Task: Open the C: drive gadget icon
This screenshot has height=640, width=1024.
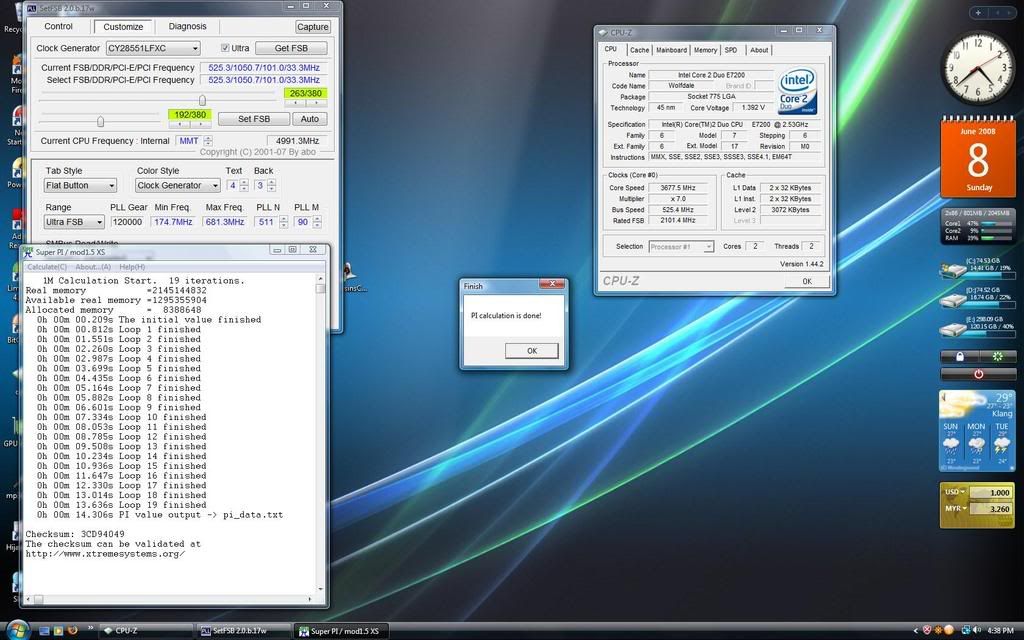Action: [952, 269]
